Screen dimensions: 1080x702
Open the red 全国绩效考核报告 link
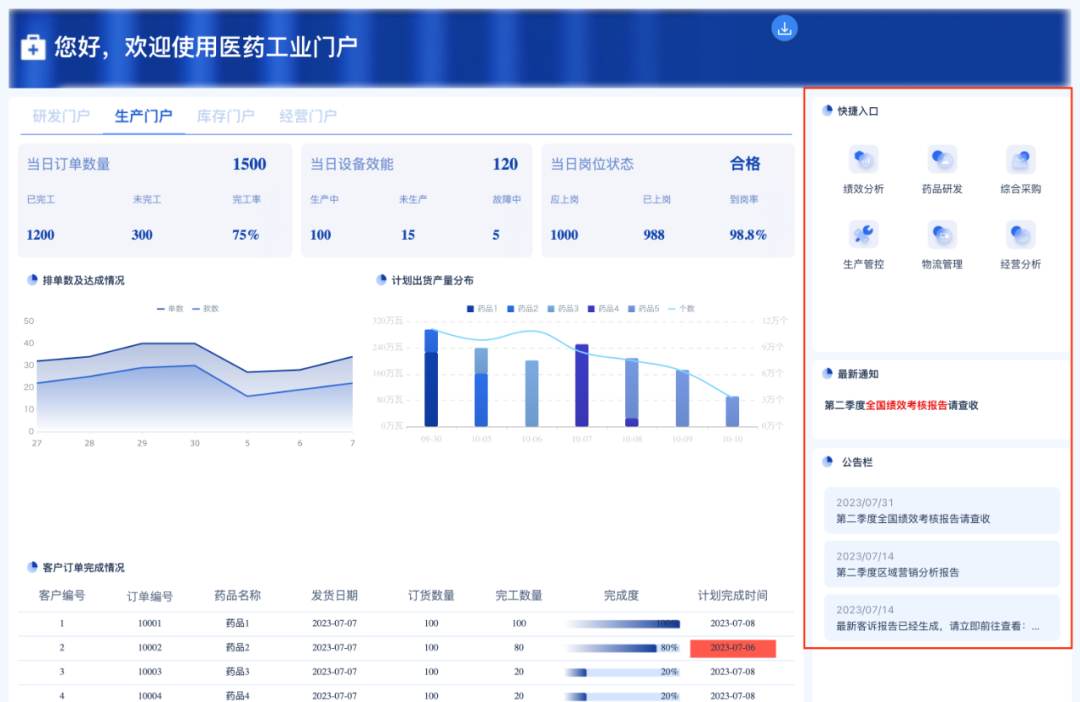pyautogui.click(x=906, y=405)
